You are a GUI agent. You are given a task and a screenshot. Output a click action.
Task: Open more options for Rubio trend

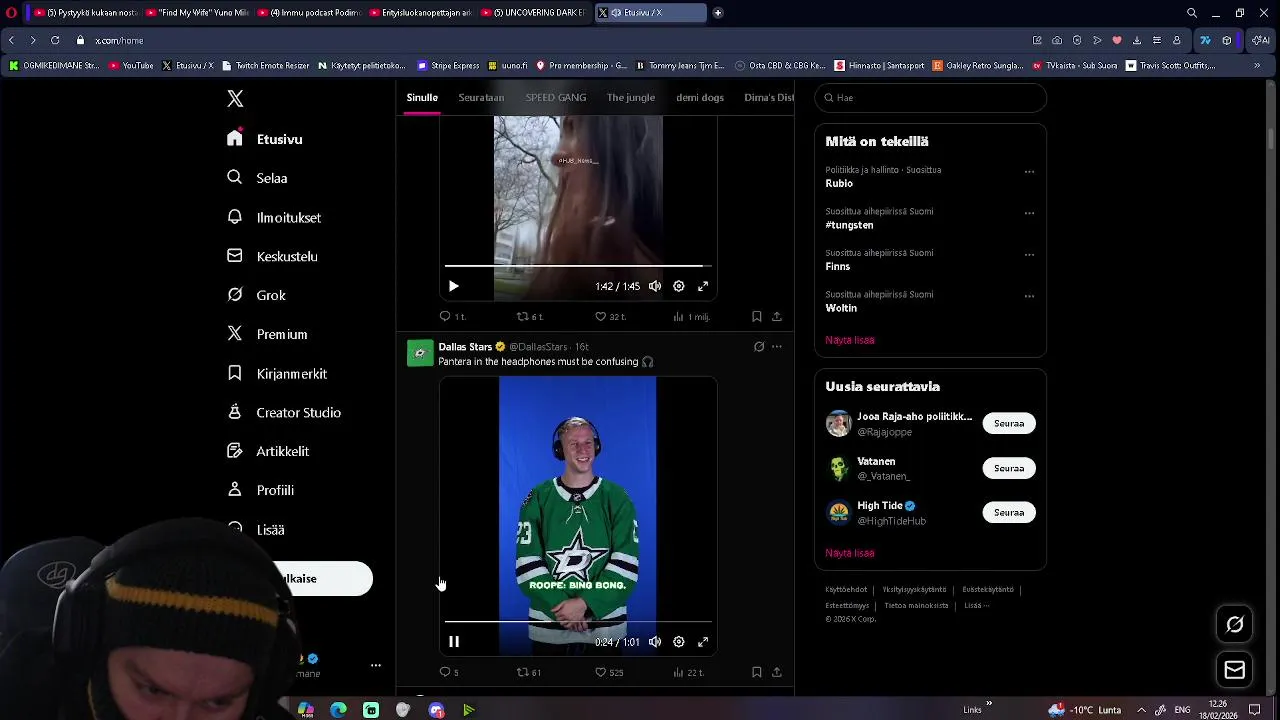pyautogui.click(x=1029, y=172)
